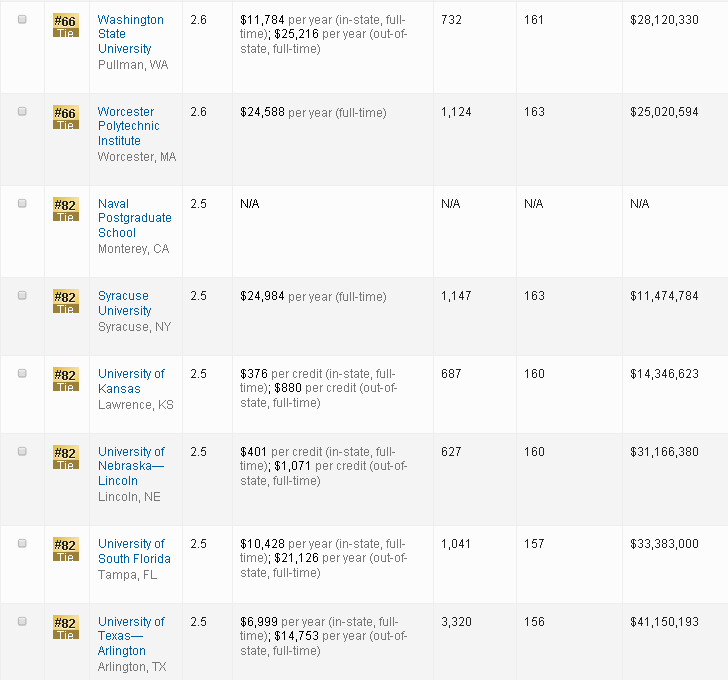Click the #66 rank badge beside Washington State

[x=65, y=24]
